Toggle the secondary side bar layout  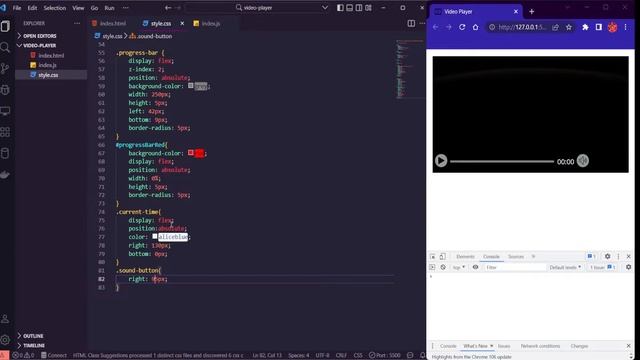(359, 8)
